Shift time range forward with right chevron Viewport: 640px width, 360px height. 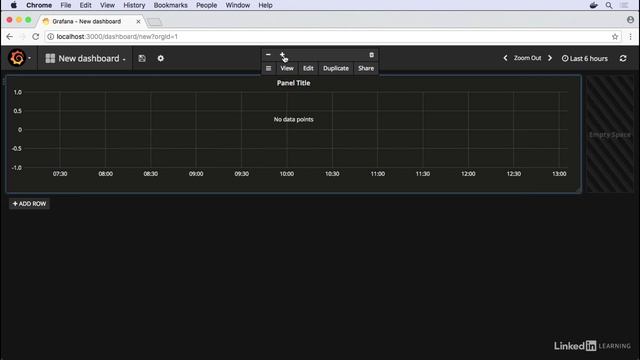pos(550,58)
